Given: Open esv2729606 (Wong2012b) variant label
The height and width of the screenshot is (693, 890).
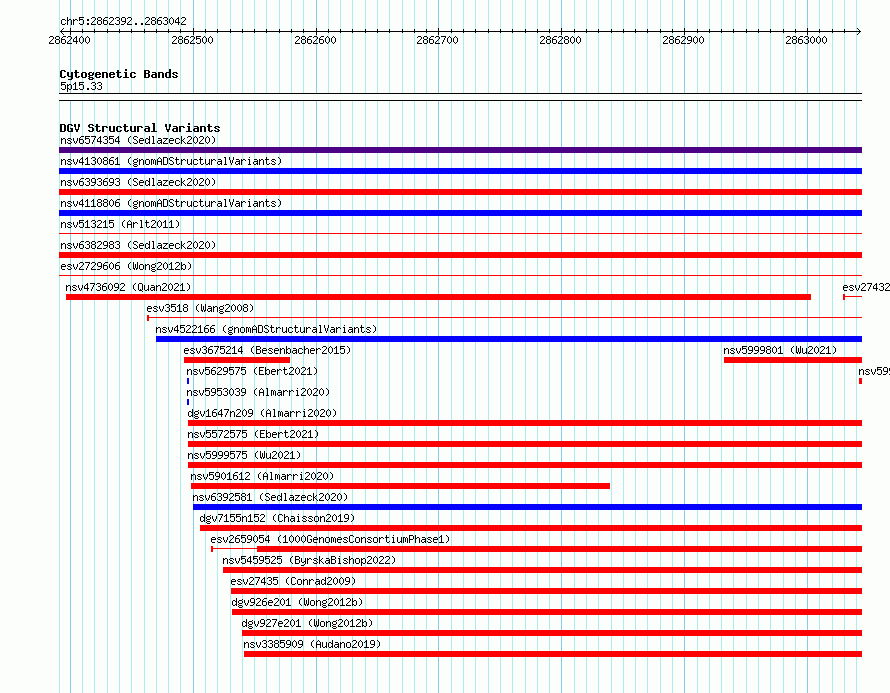Looking at the screenshot, I should [126, 266].
